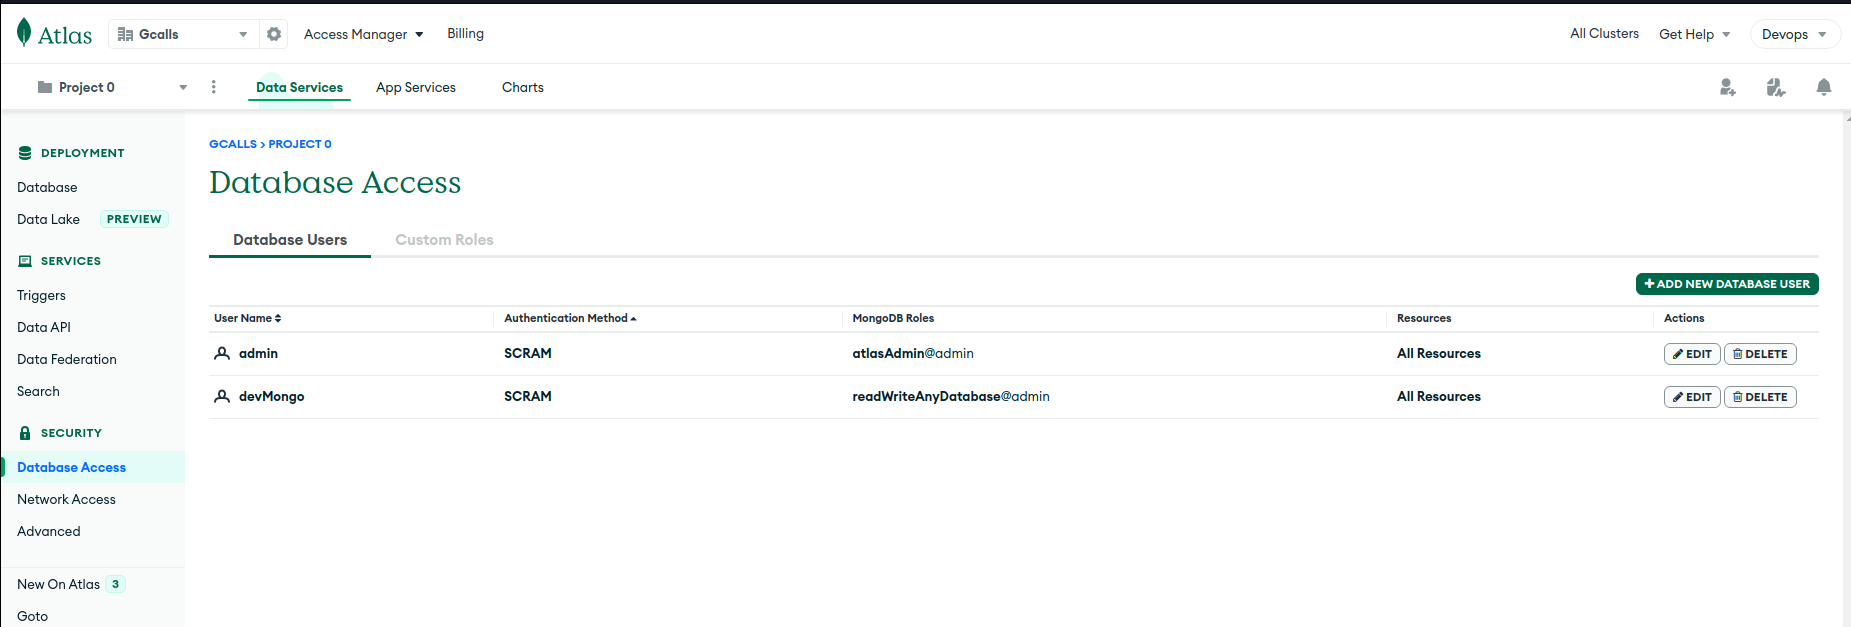The width and height of the screenshot is (1851, 627).
Task: Switch to the Data Services tab
Action: [299, 87]
